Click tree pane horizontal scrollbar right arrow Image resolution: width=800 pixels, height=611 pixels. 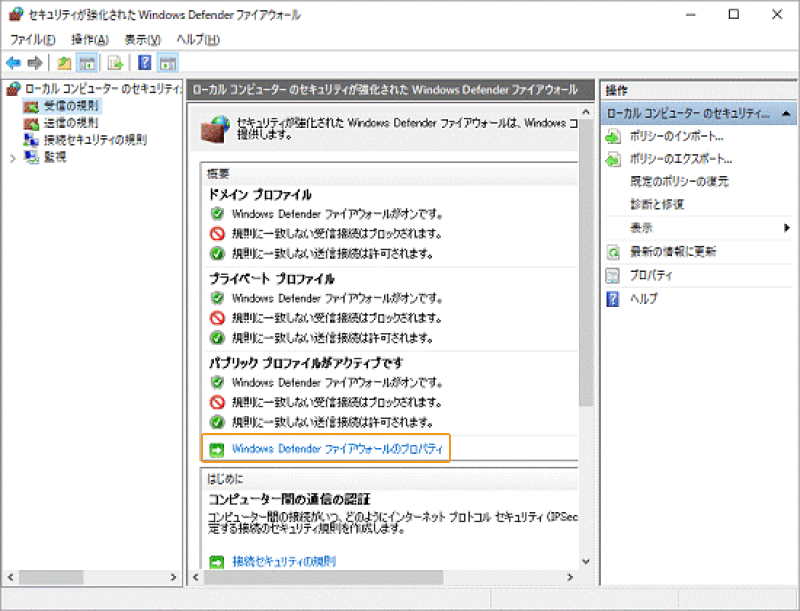pyautogui.click(x=173, y=577)
